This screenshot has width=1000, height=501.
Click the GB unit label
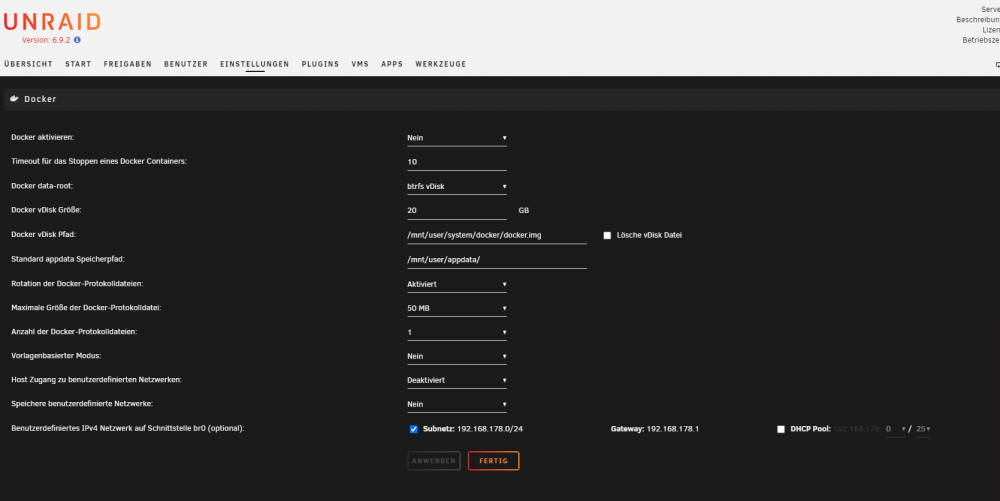point(524,210)
